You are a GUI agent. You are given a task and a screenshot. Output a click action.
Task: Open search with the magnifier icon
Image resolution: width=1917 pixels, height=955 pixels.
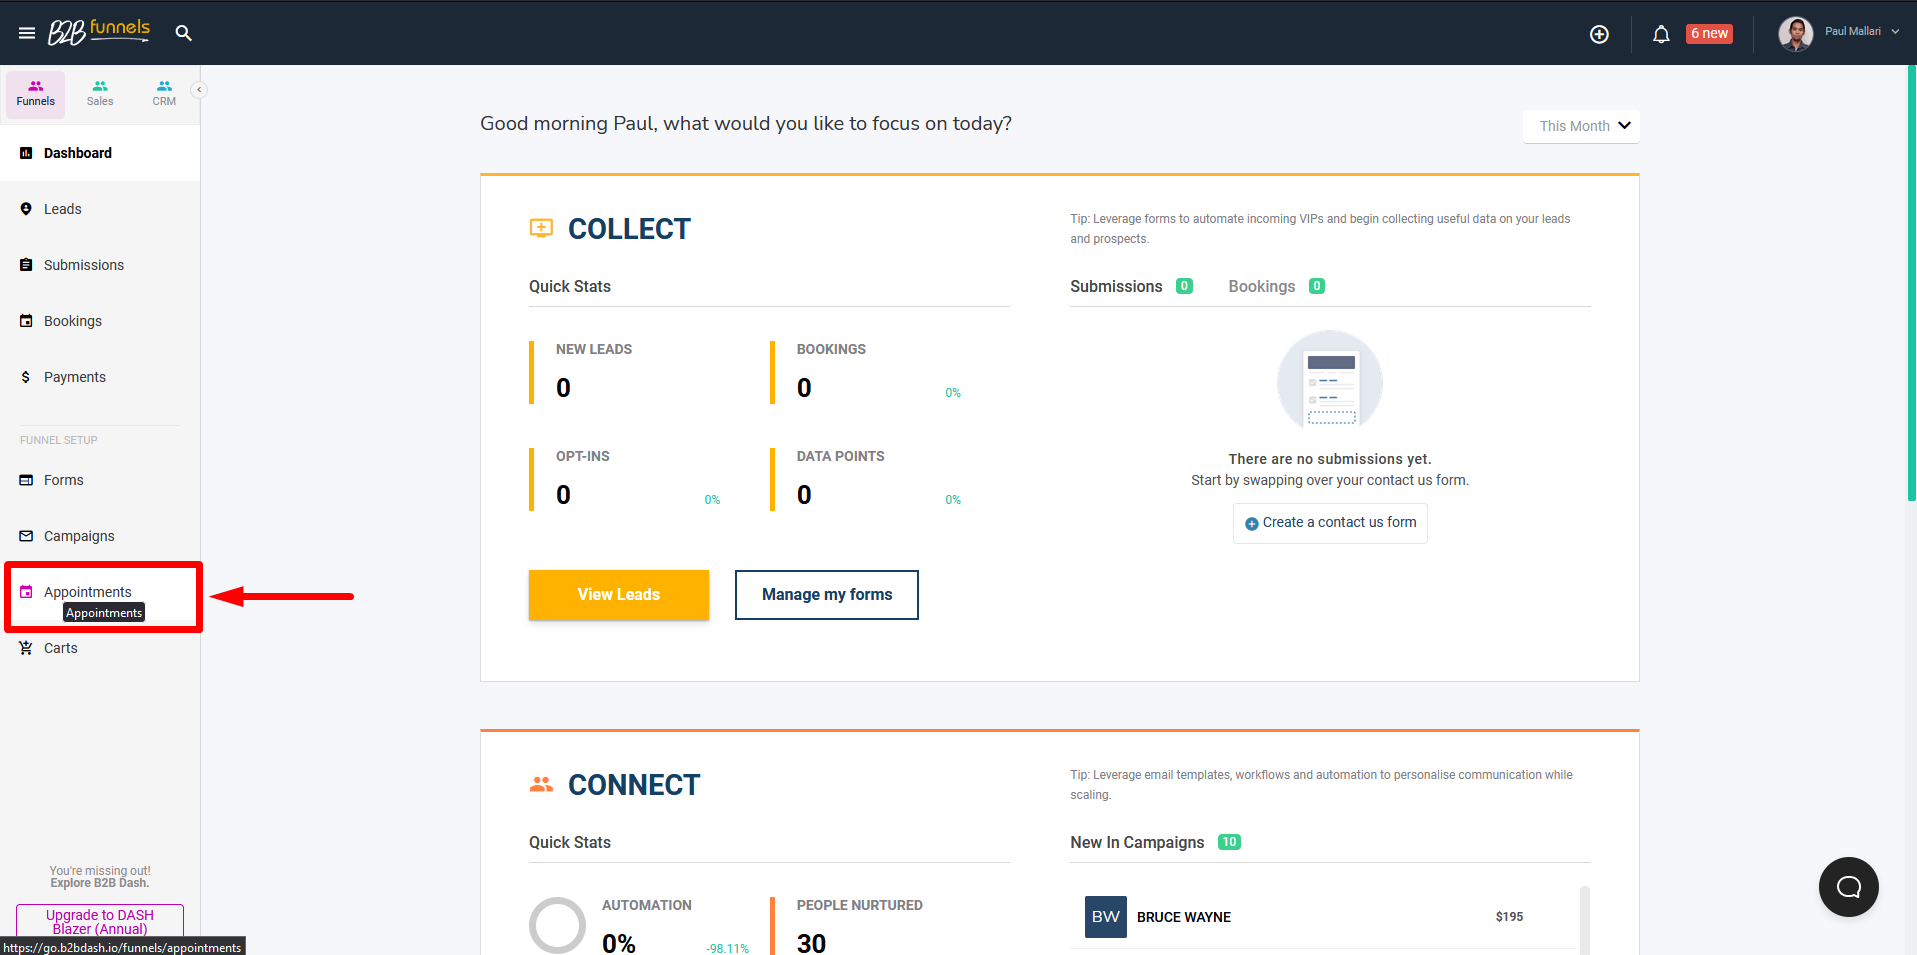point(183,33)
